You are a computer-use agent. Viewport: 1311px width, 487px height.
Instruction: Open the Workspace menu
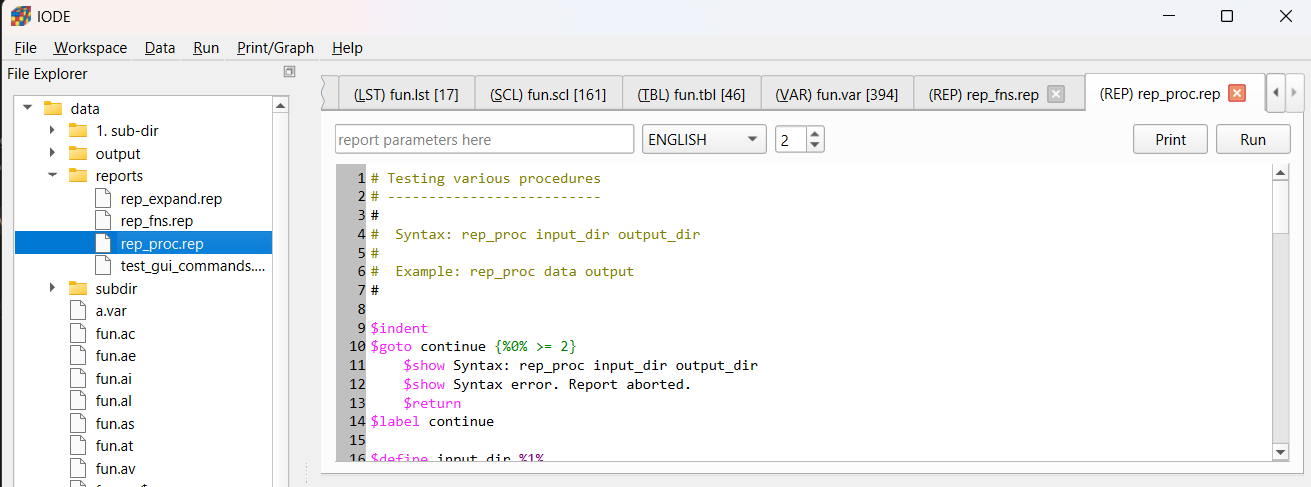pos(90,48)
